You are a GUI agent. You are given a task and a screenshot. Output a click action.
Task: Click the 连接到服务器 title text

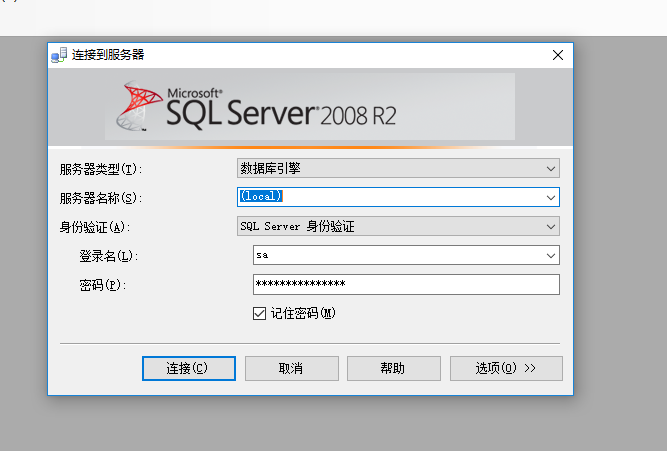click(x=108, y=55)
